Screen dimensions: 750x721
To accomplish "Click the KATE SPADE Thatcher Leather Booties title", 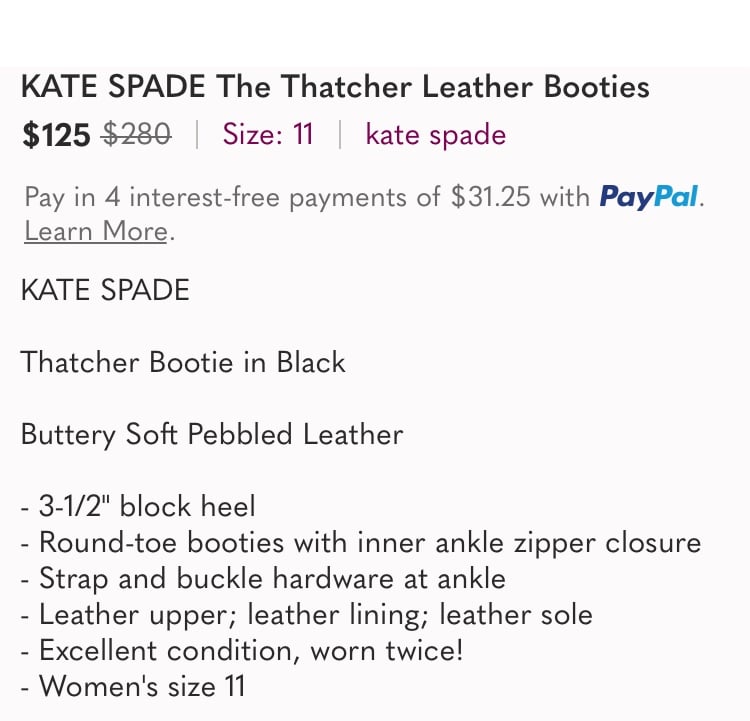I will tap(335, 87).
